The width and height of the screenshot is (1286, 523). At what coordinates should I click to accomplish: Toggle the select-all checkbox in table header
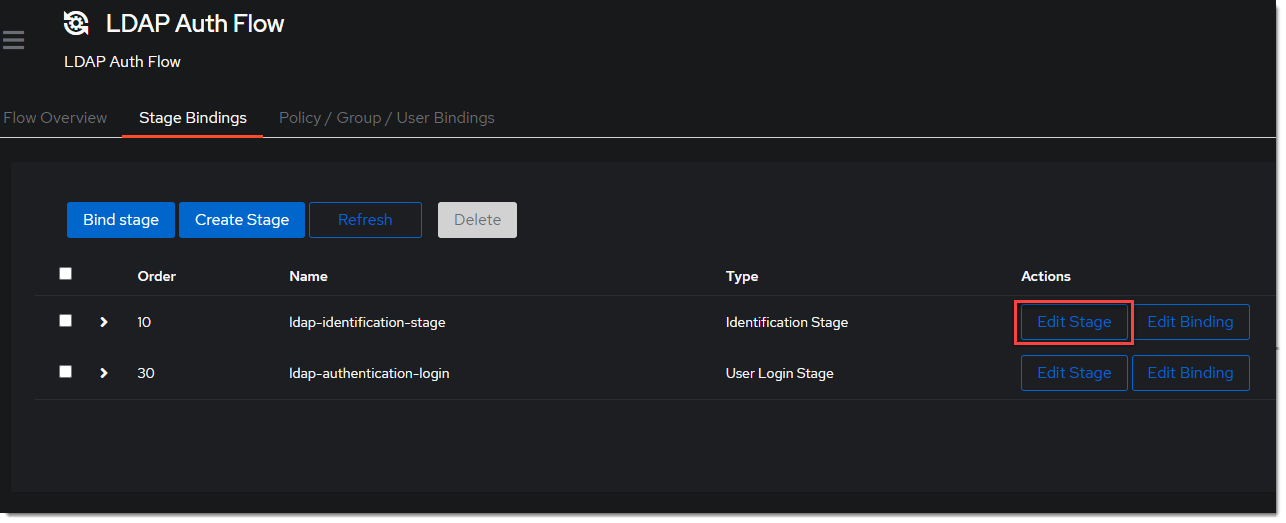point(66,274)
